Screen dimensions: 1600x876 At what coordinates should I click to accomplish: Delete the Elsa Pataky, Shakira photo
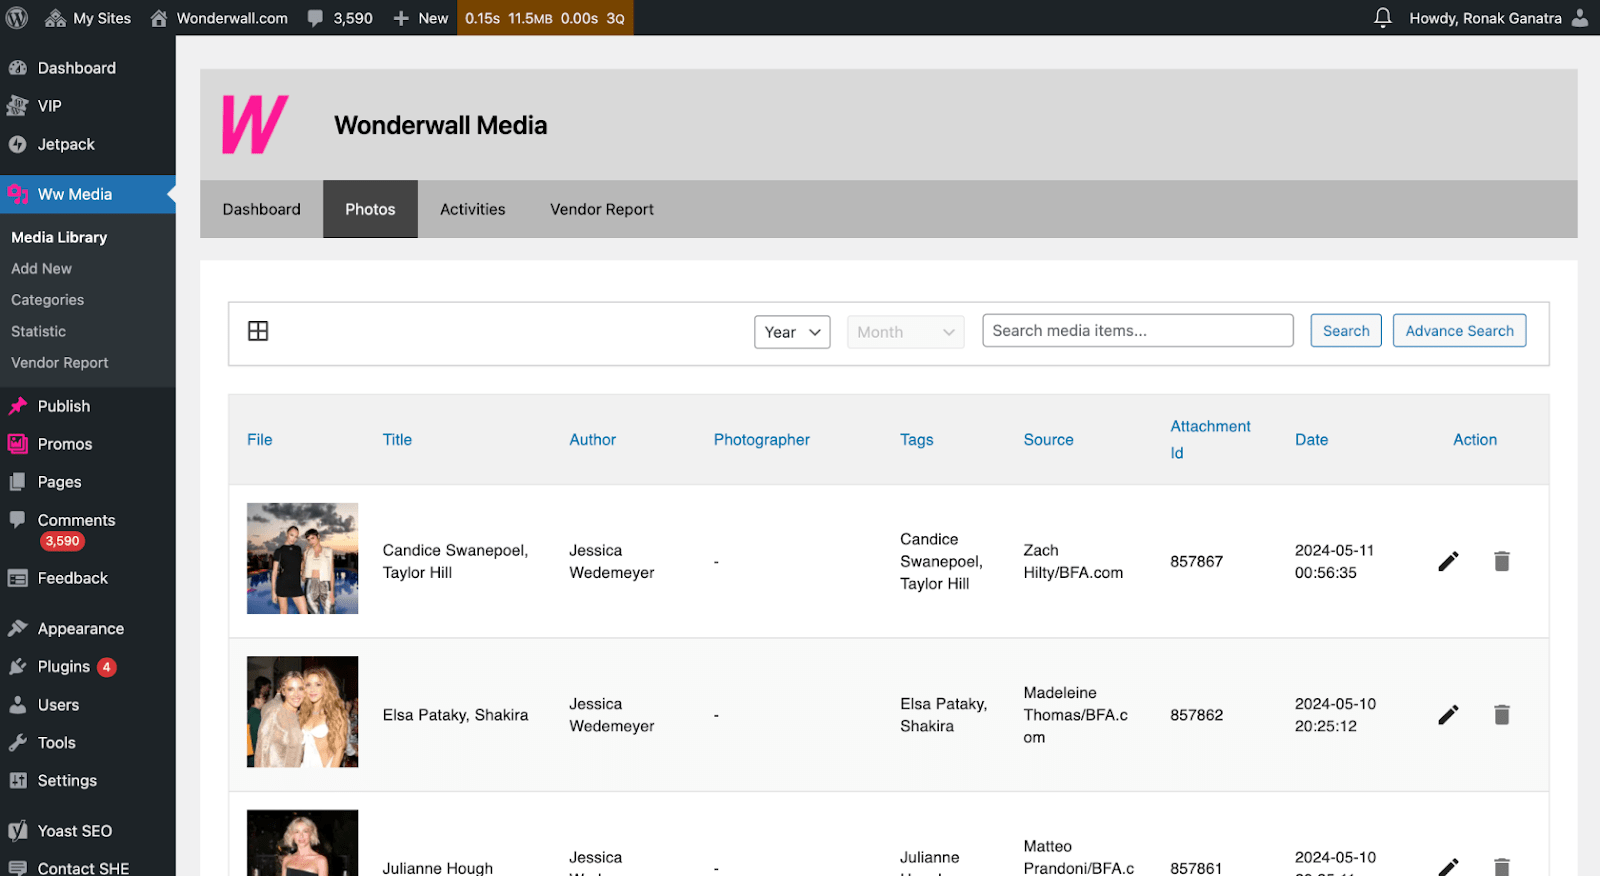pyautogui.click(x=1501, y=715)
